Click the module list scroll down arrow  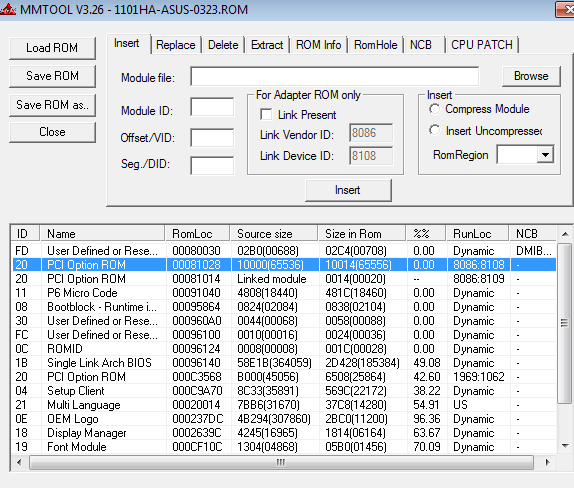click(565, 446)
